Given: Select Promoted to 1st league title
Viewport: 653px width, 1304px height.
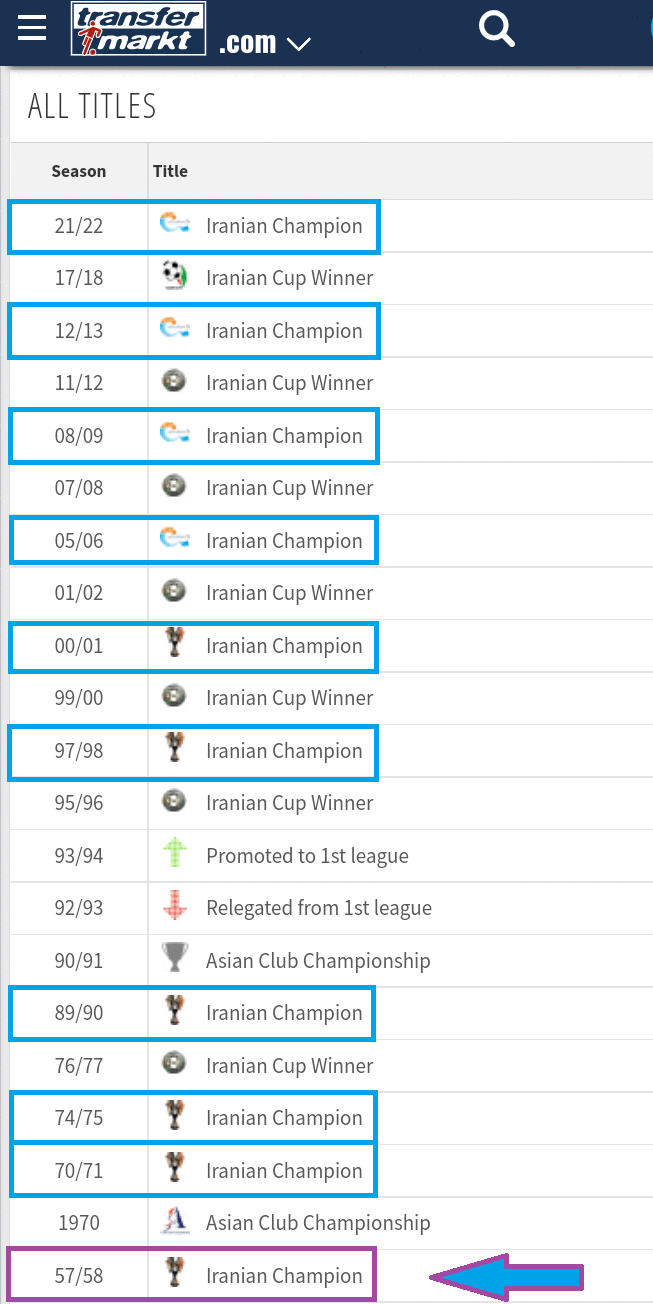Looking at the screenshot, I should (307, 856).
